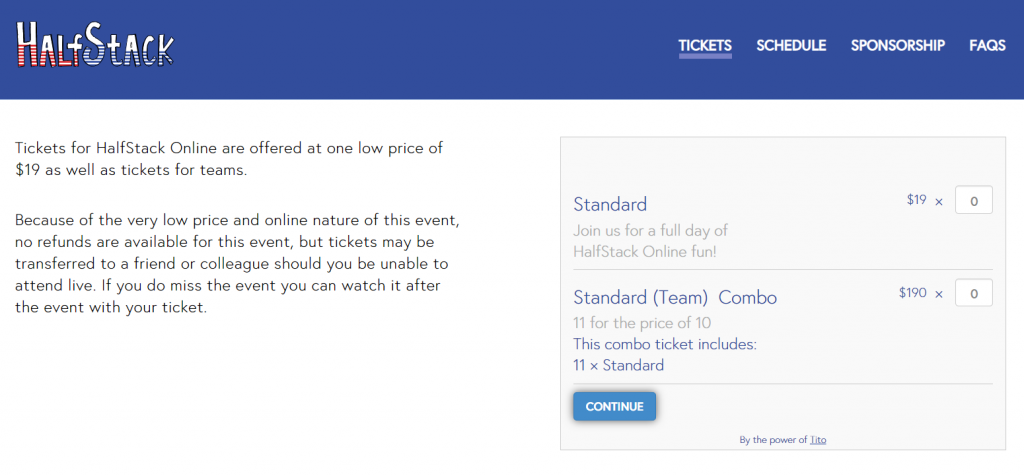
Task: Open the Tickets nav tab
Action: pos(705,46)
